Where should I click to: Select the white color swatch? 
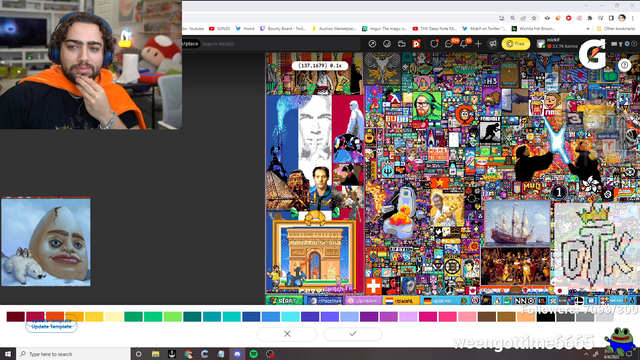click(624, 317)
